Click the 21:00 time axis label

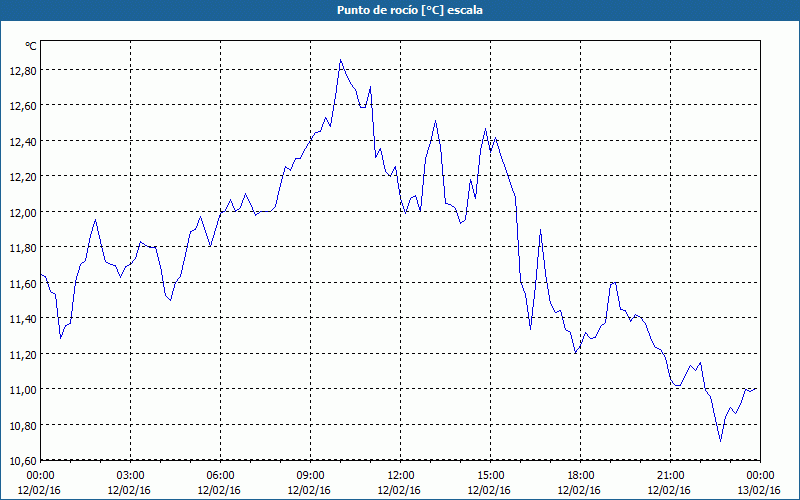pos(670,475)
